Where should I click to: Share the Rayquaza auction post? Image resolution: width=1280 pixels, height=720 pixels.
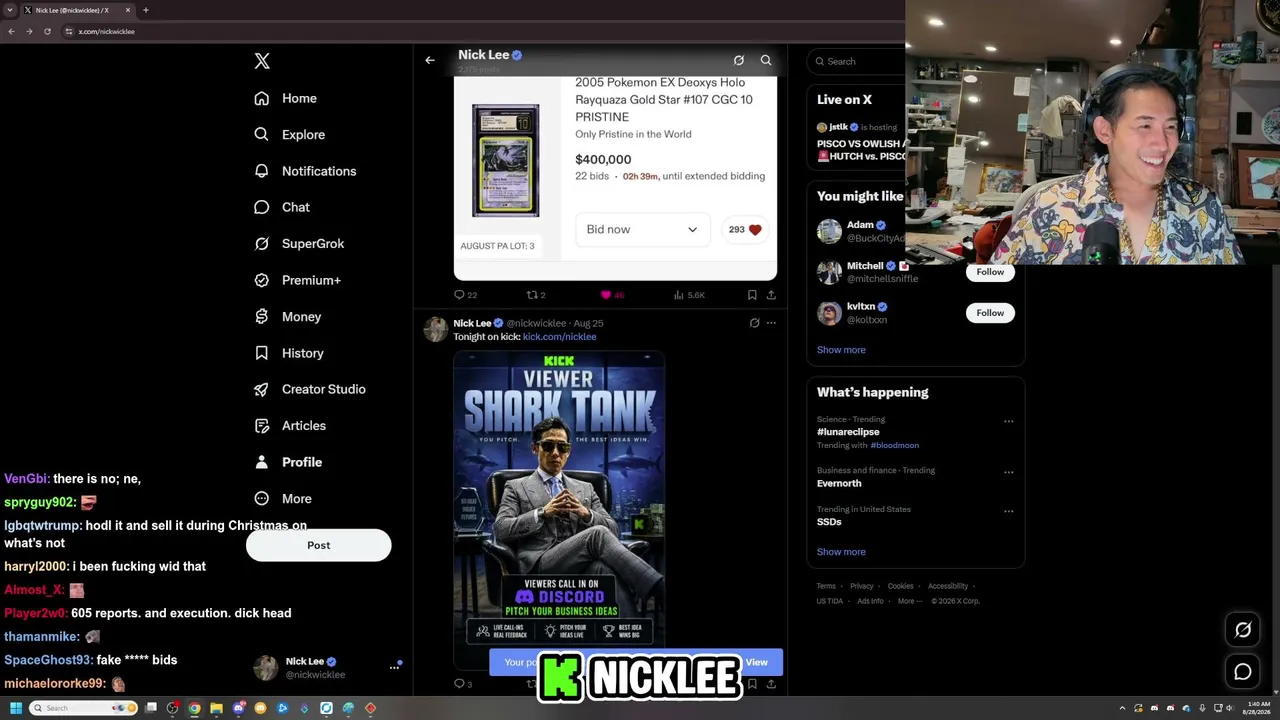point(771,295)
